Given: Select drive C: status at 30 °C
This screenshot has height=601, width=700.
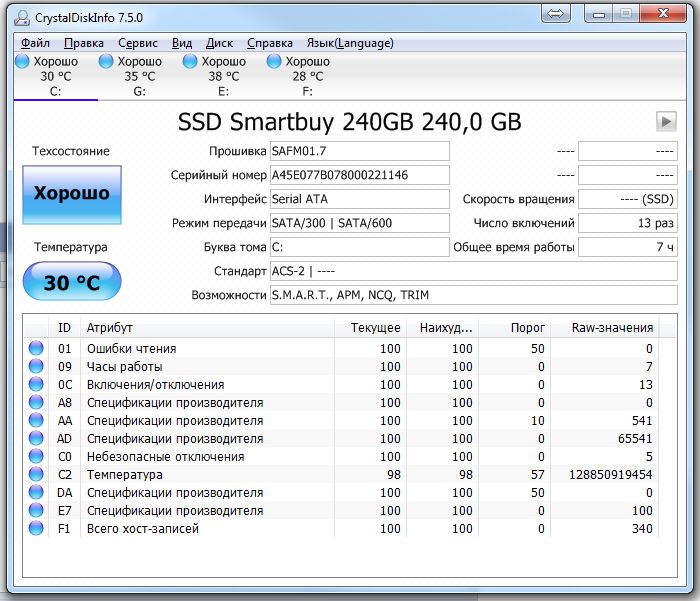Looking at the screenshot, I should (x=55, y=76).
